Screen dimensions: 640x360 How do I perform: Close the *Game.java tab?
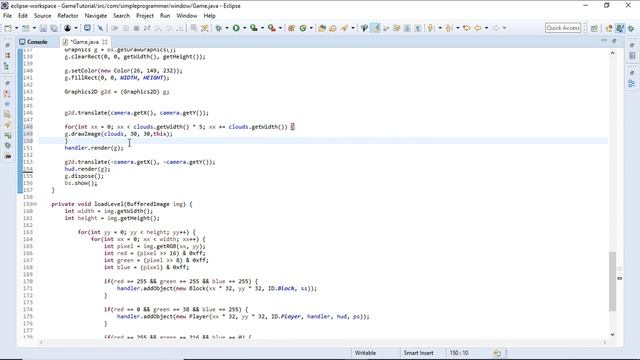[105, 42]
